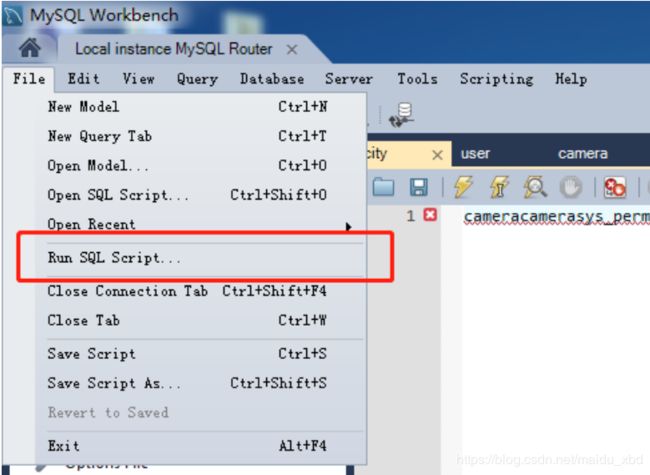Screen dimensions: 650x475
Task: Switch to the user query tab
Action: click(x=475, y=154)
